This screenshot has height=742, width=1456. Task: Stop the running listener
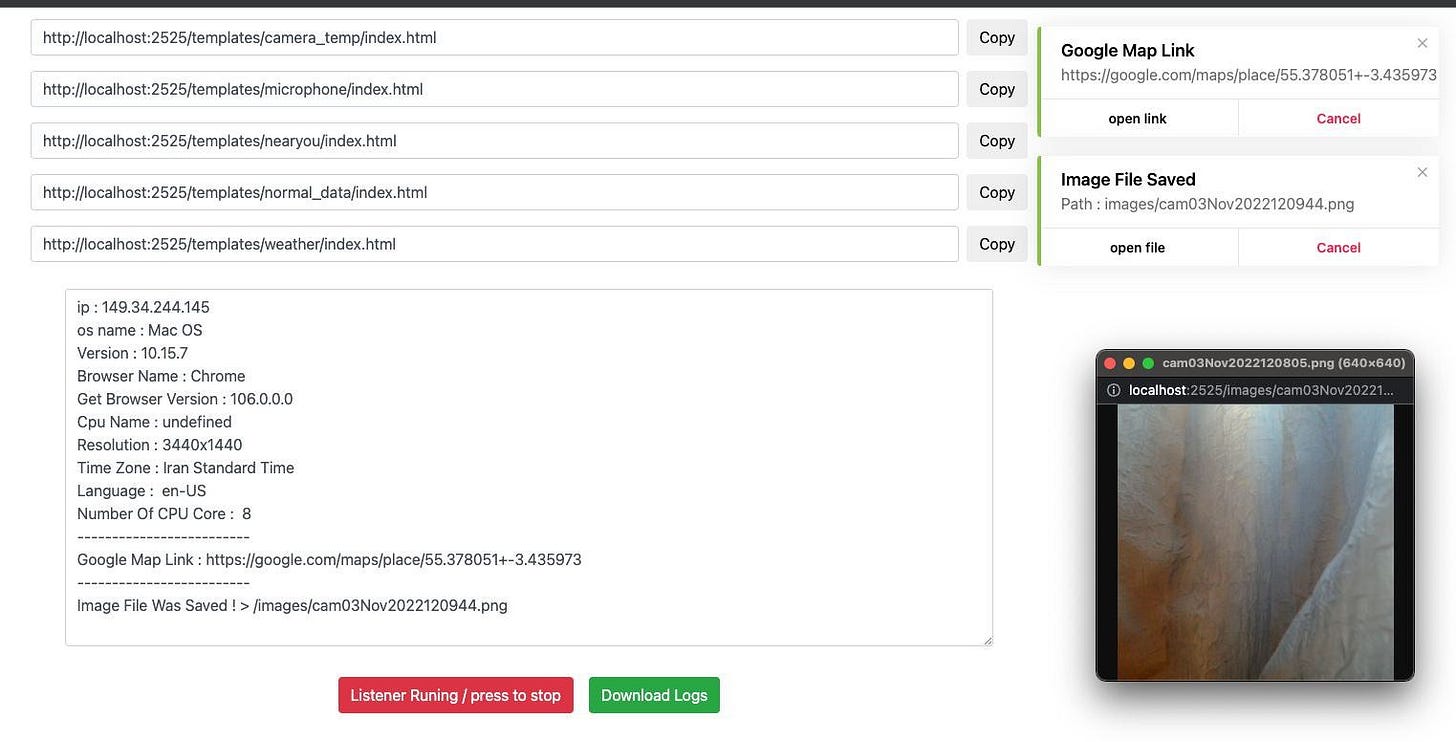point(456,695)
